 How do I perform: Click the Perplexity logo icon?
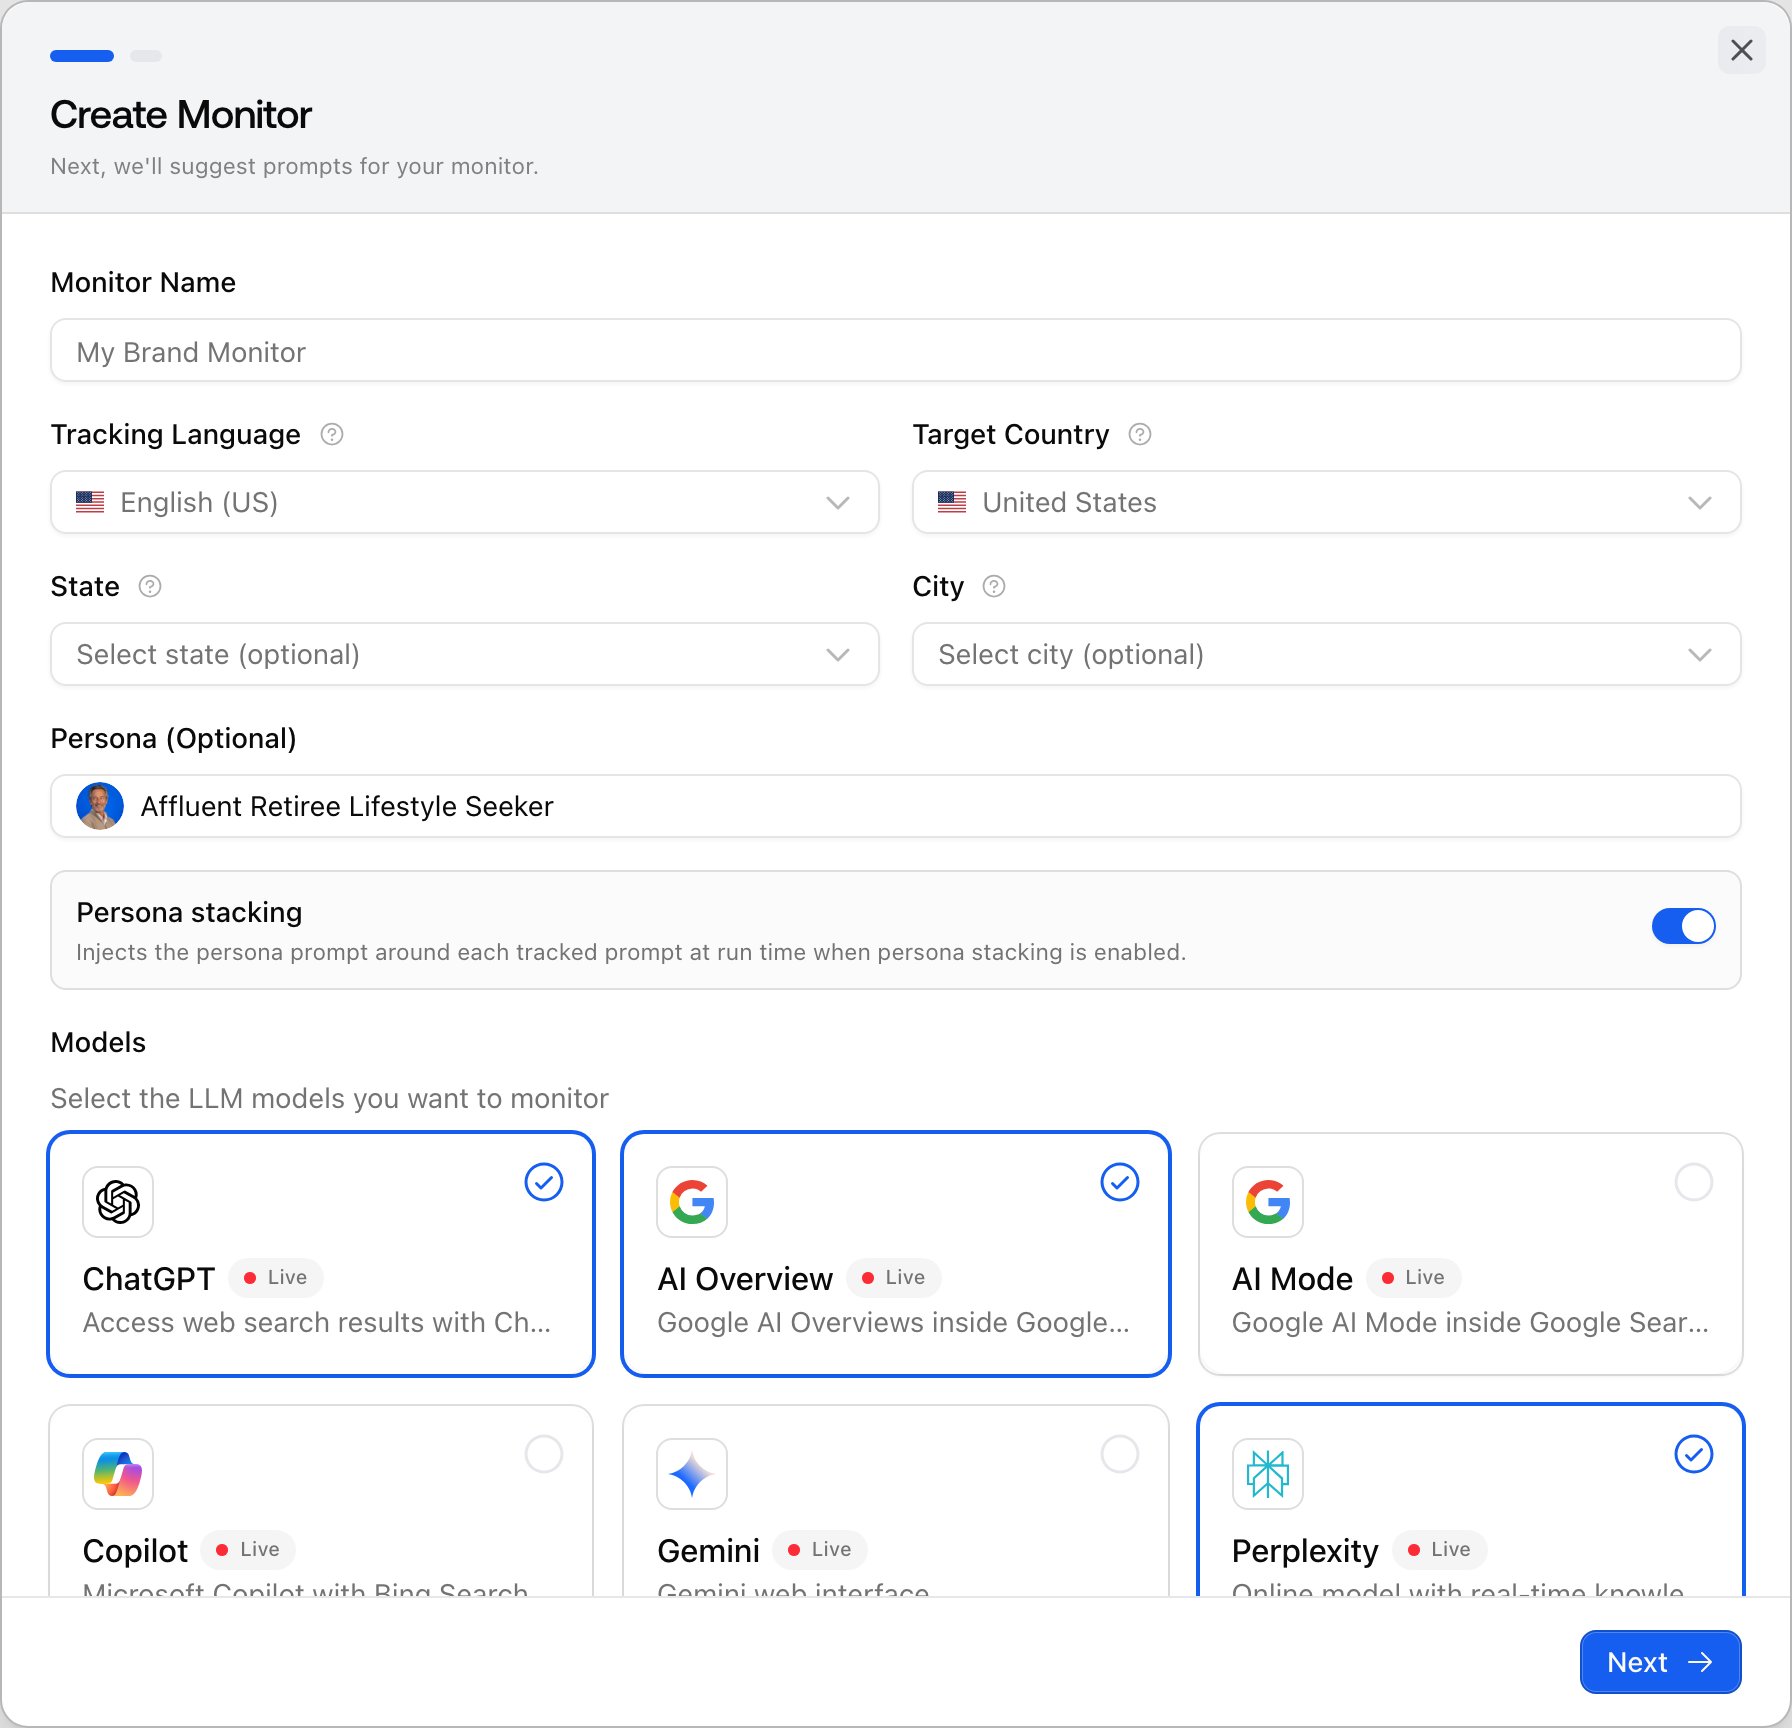pyautogui.click(x=1268, y=1474)
